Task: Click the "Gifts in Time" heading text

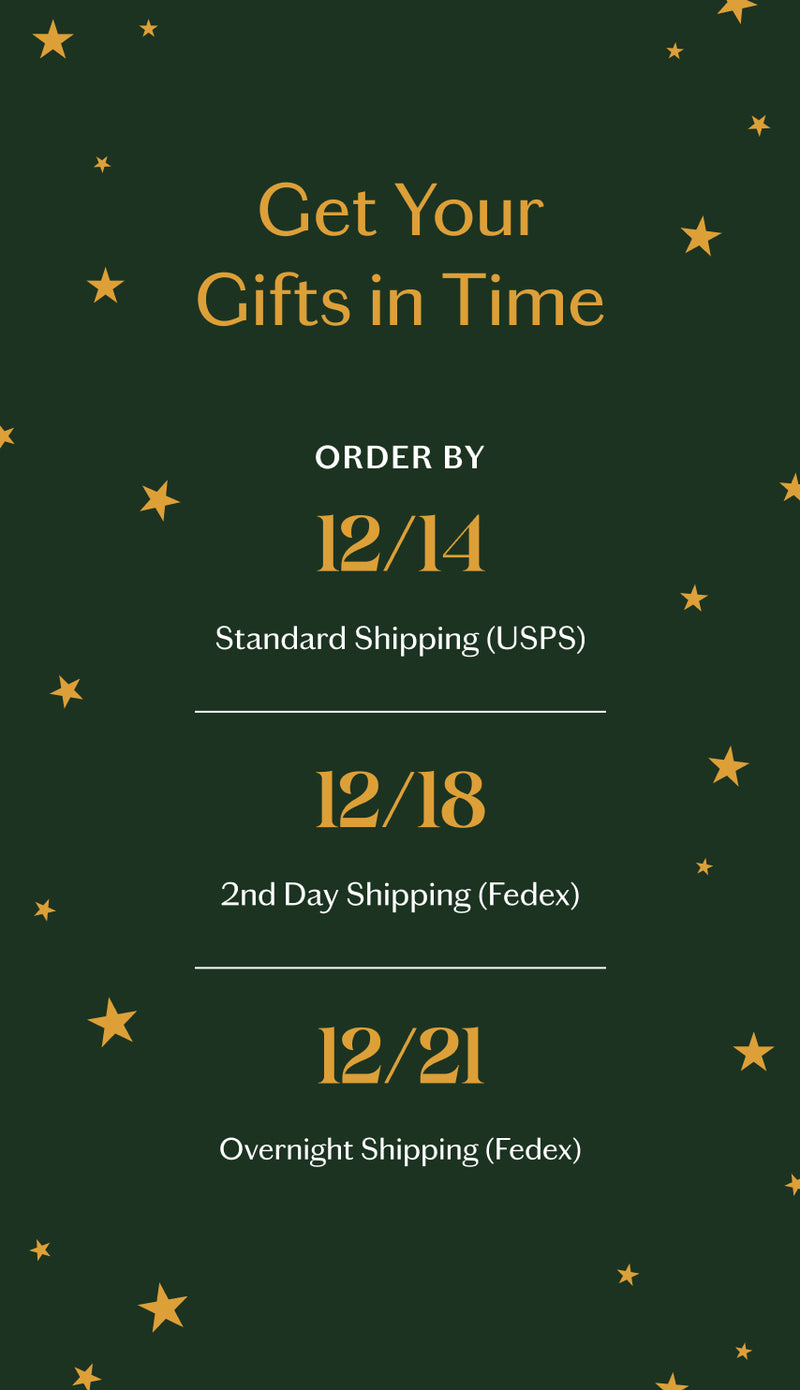Action: pyautogui.click(x=400, y=300)
